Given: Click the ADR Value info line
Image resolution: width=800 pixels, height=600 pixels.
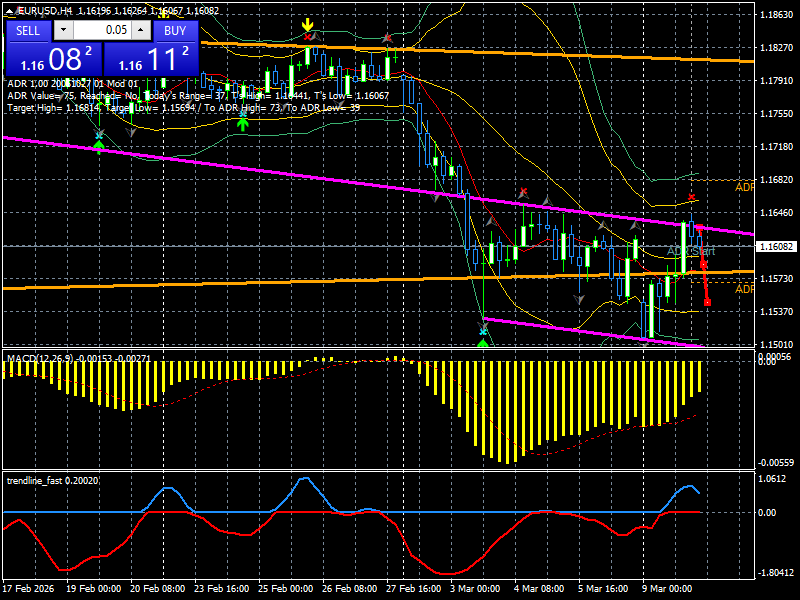Looking at the screenshot, I should pos(198,96).
